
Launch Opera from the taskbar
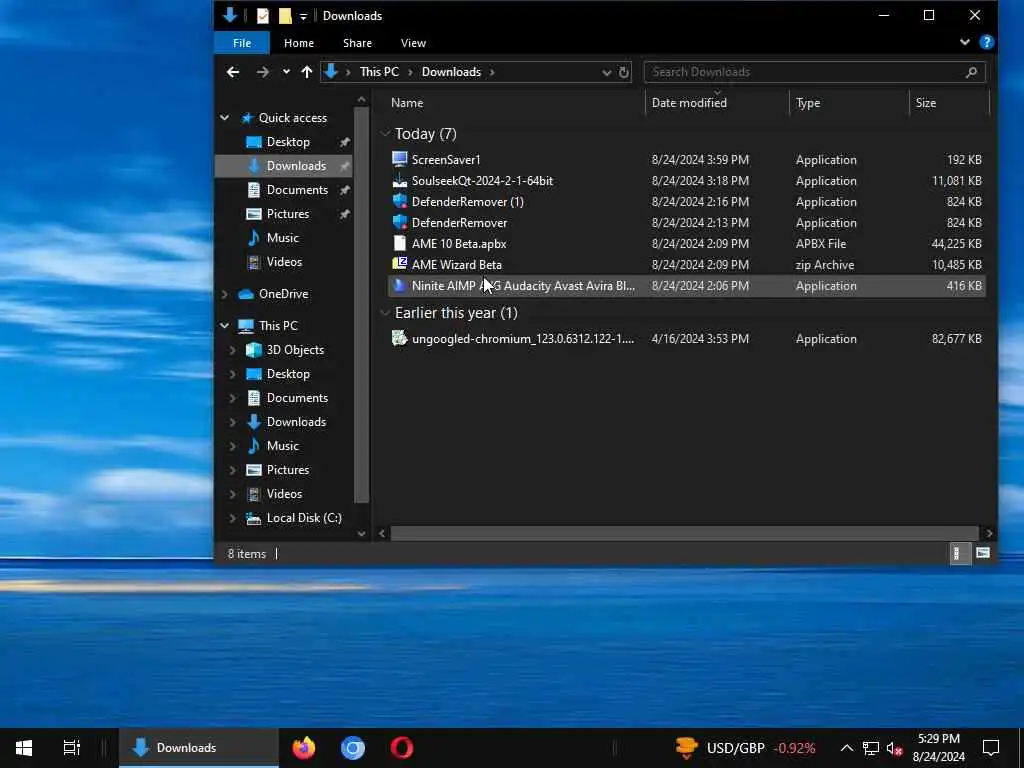402,748
